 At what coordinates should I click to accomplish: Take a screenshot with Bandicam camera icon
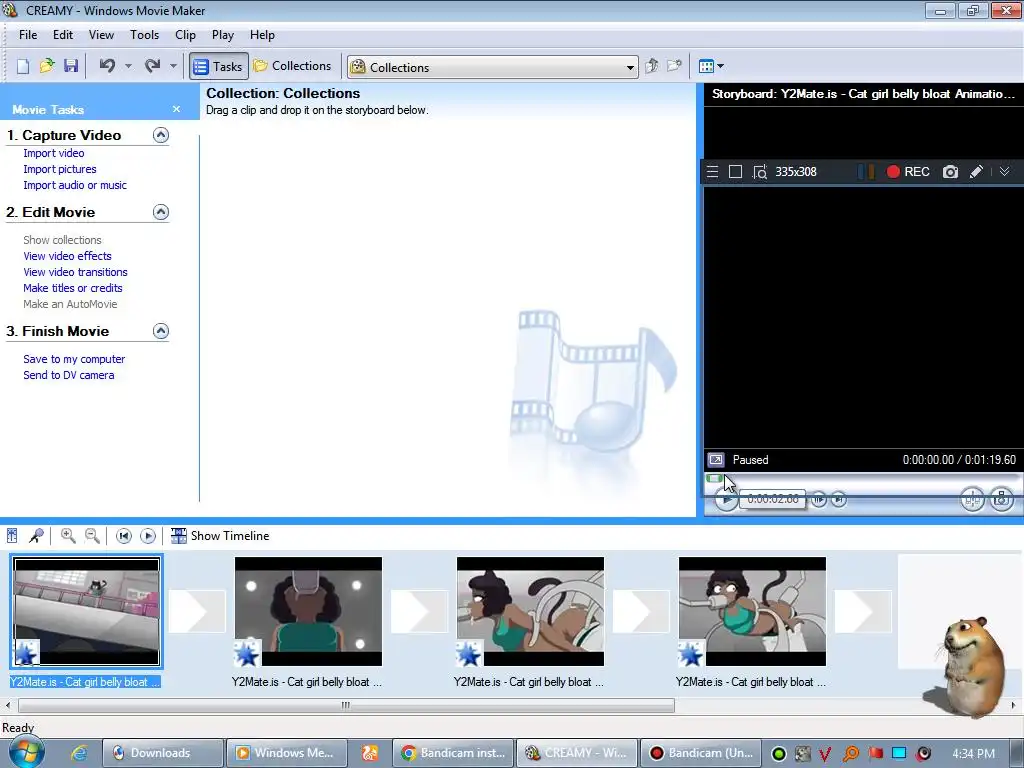pos(950,172)
